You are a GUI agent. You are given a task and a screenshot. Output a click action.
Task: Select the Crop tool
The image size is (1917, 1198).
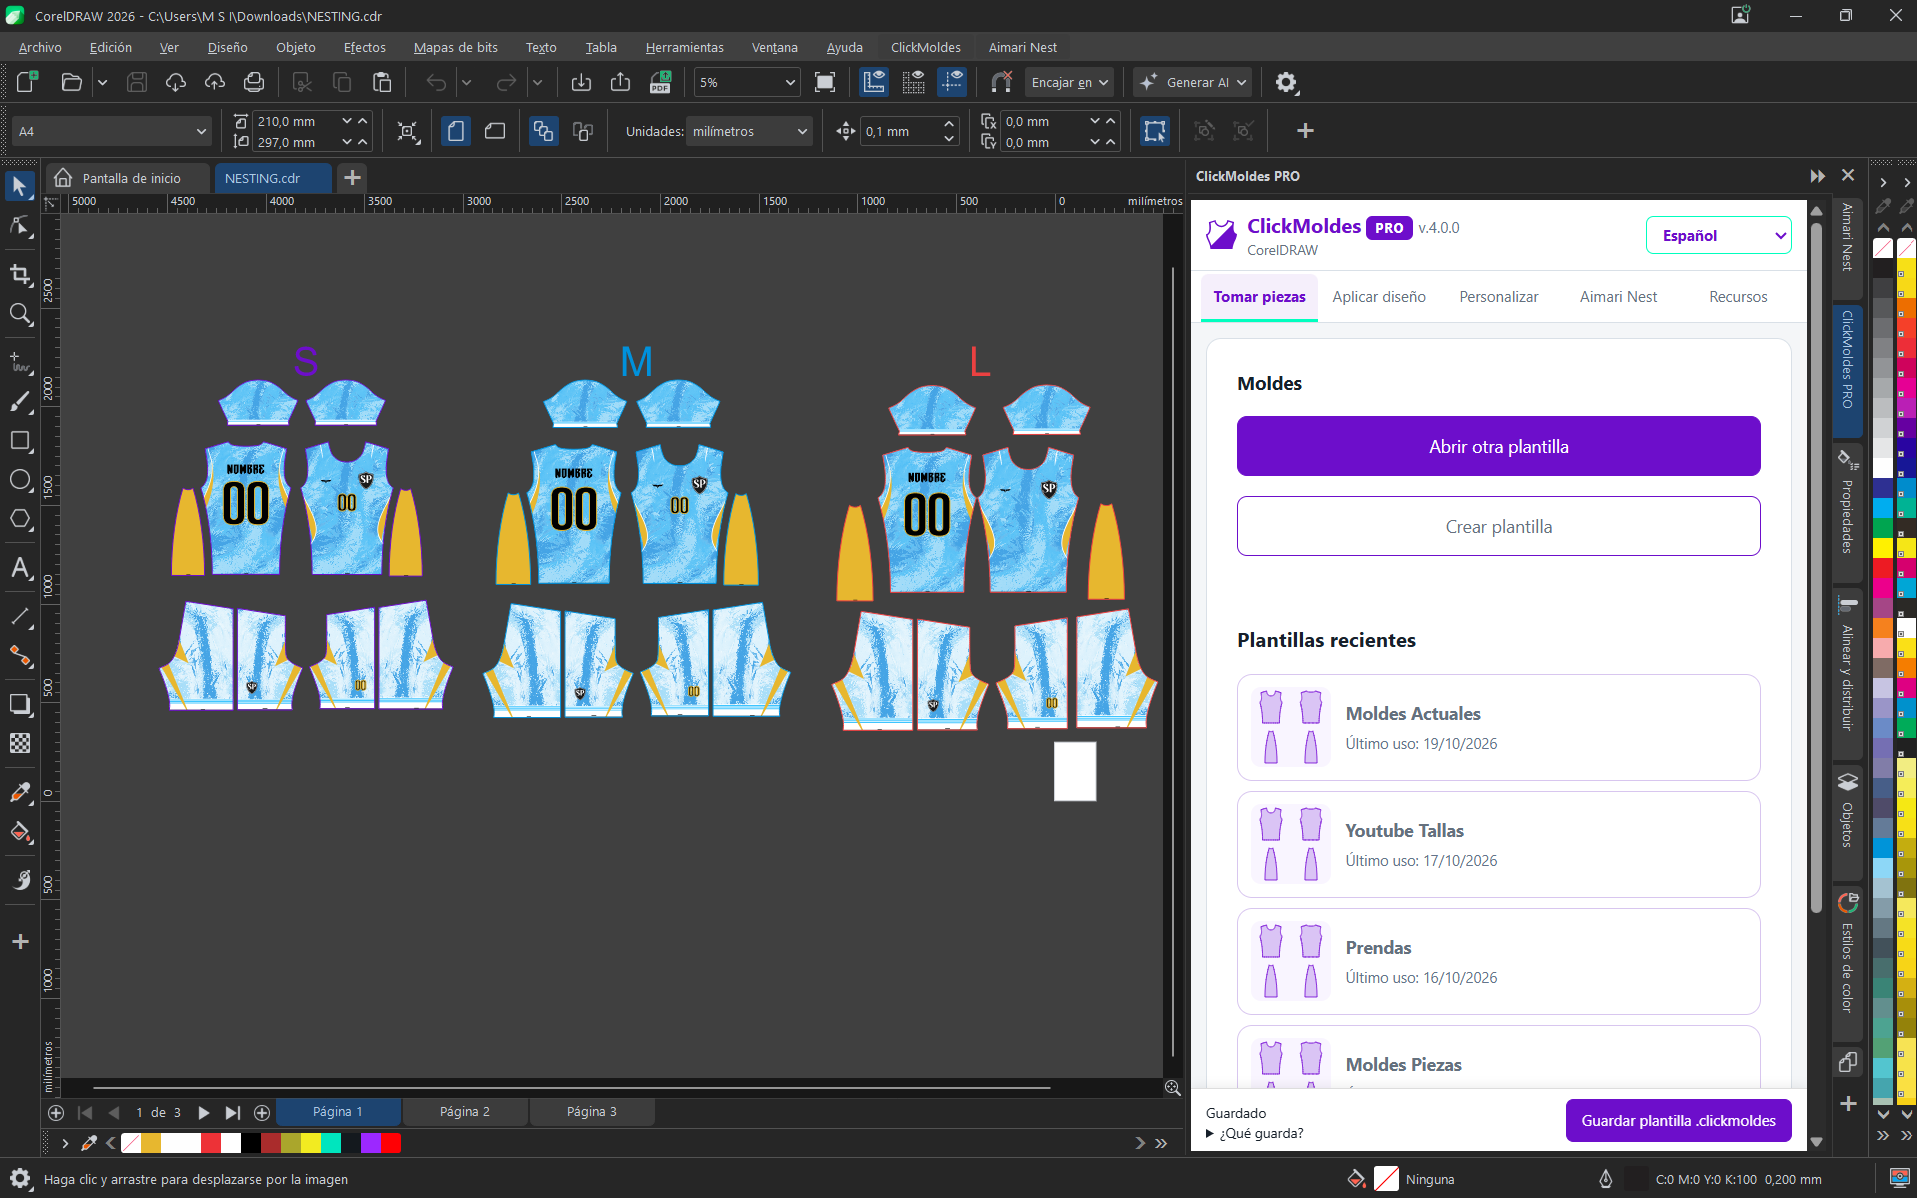(x=20, y=274)
